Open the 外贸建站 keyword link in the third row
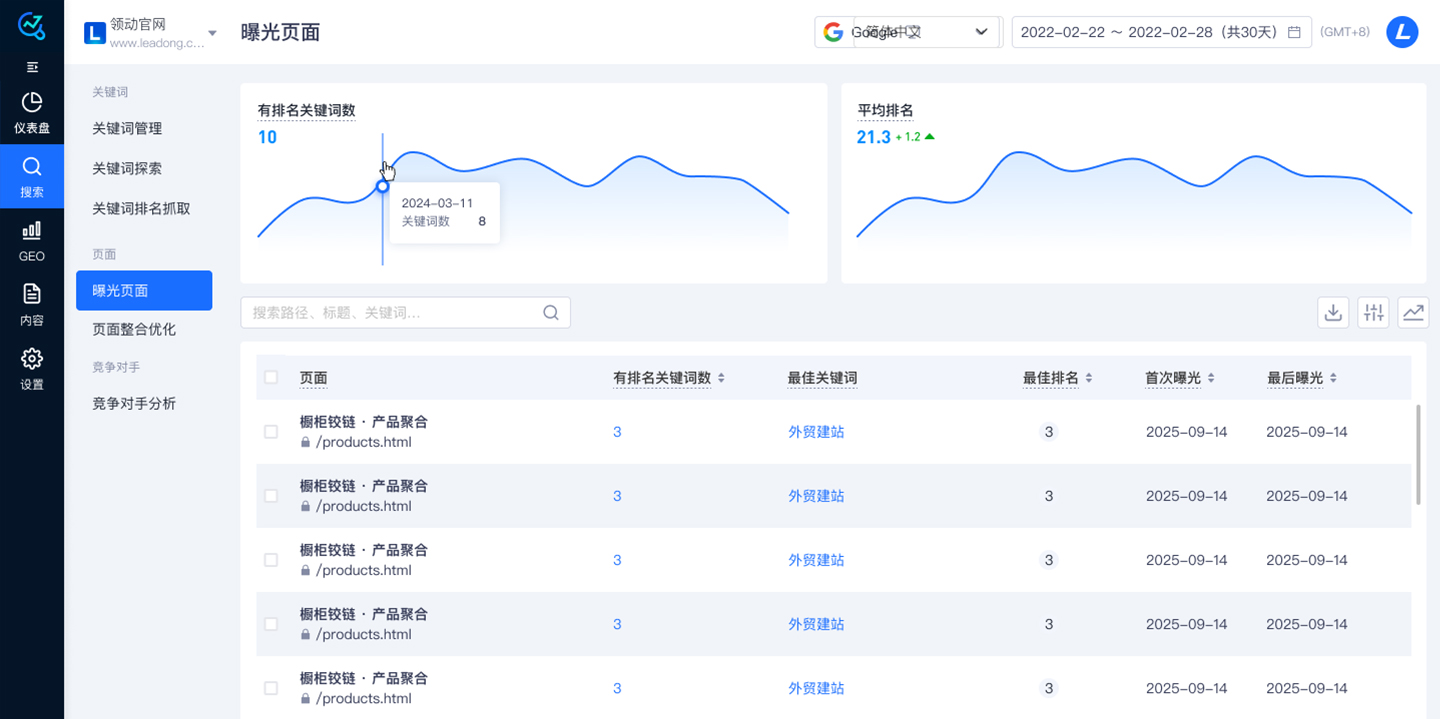This screenshot has height=719, width=1440. 816,560
